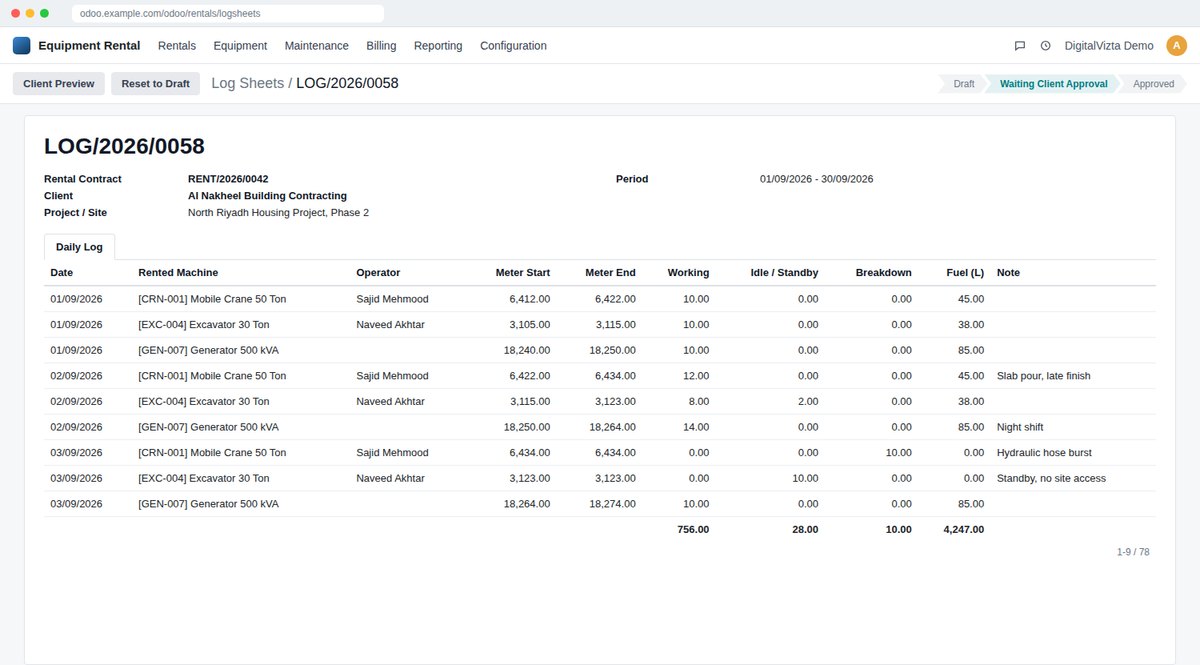Sort by the Meter Start column
This screenshot has width=1200, height=665.
point(523,272)
